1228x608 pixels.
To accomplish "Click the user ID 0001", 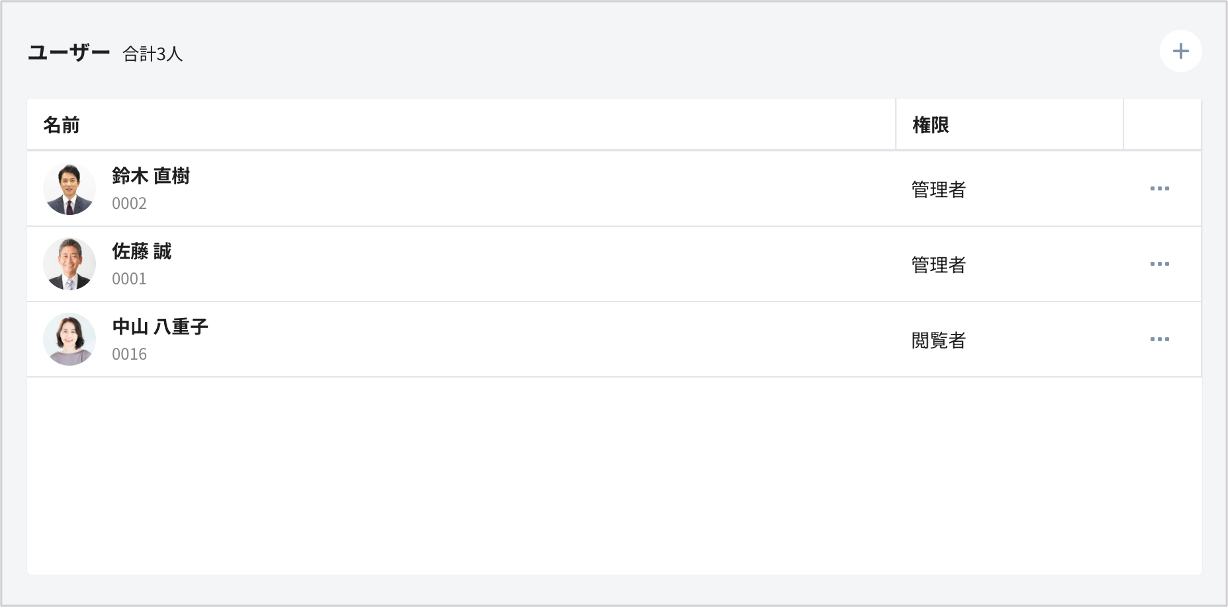I will pos(129,279).
